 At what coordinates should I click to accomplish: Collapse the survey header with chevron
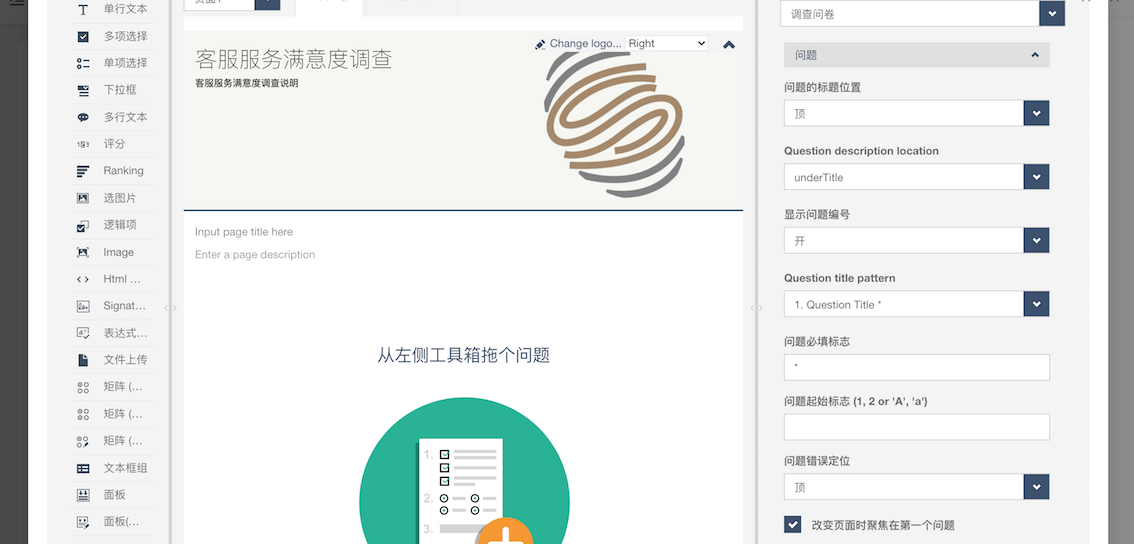728,44
